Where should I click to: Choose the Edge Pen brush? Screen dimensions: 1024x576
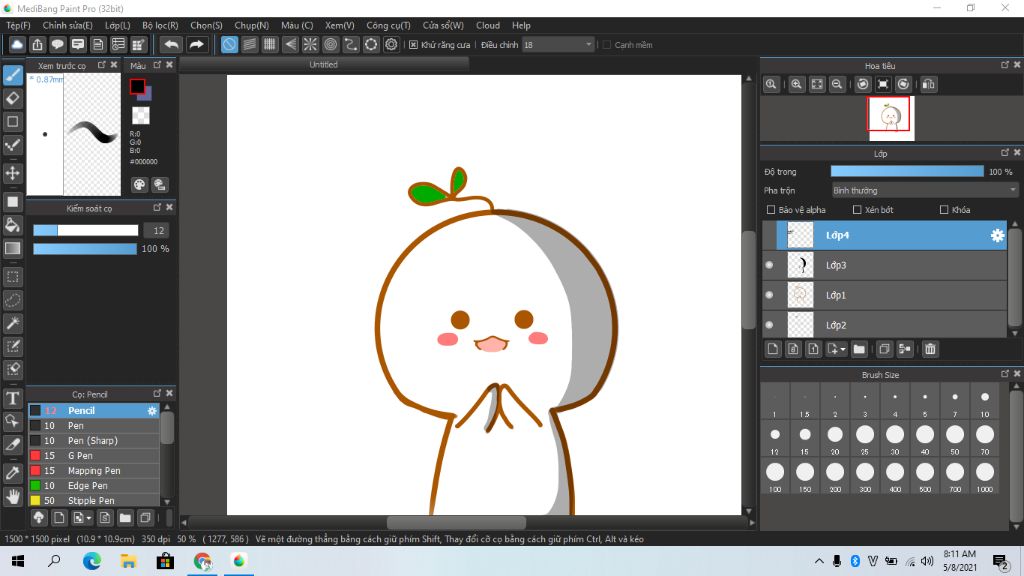pos(94,486)
